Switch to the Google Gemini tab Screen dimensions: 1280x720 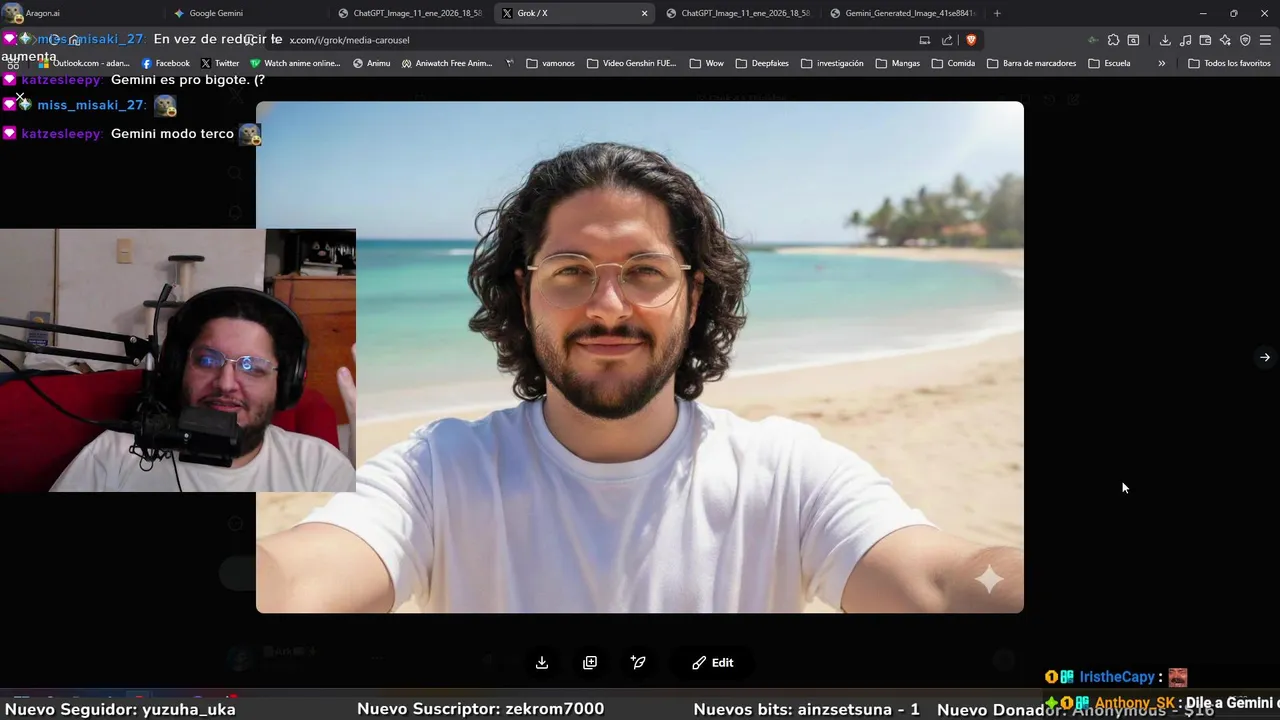pyautogui.click(x=245, y=13)
